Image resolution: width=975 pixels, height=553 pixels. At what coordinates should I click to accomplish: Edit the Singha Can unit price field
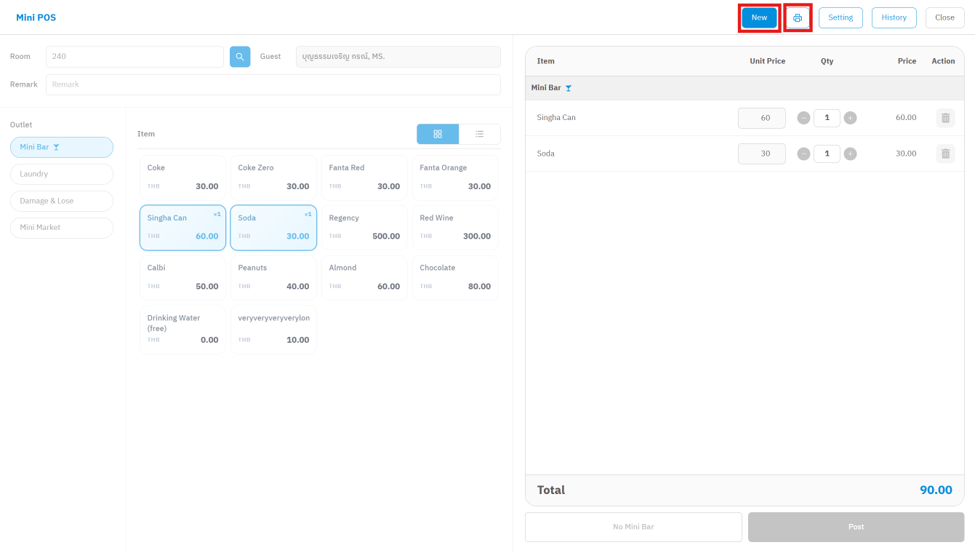click(762, 118)
